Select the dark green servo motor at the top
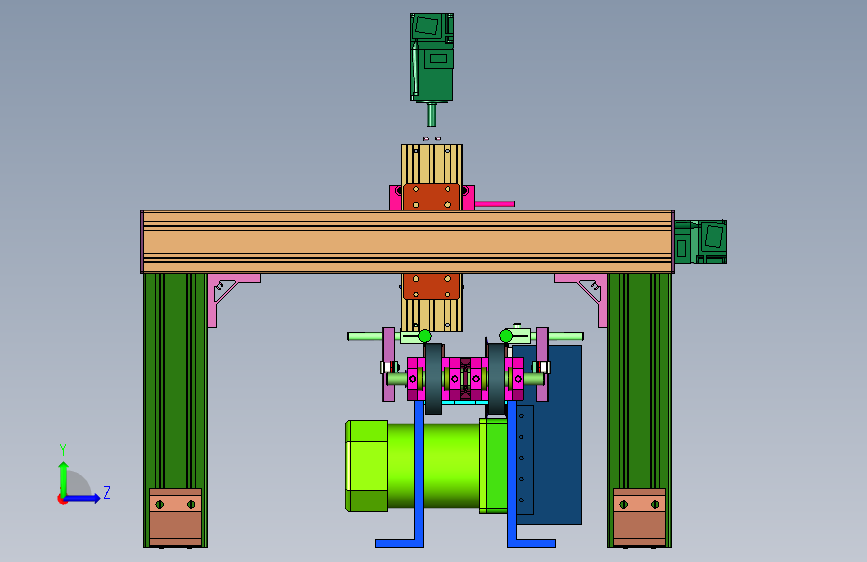 coord(432,58)
